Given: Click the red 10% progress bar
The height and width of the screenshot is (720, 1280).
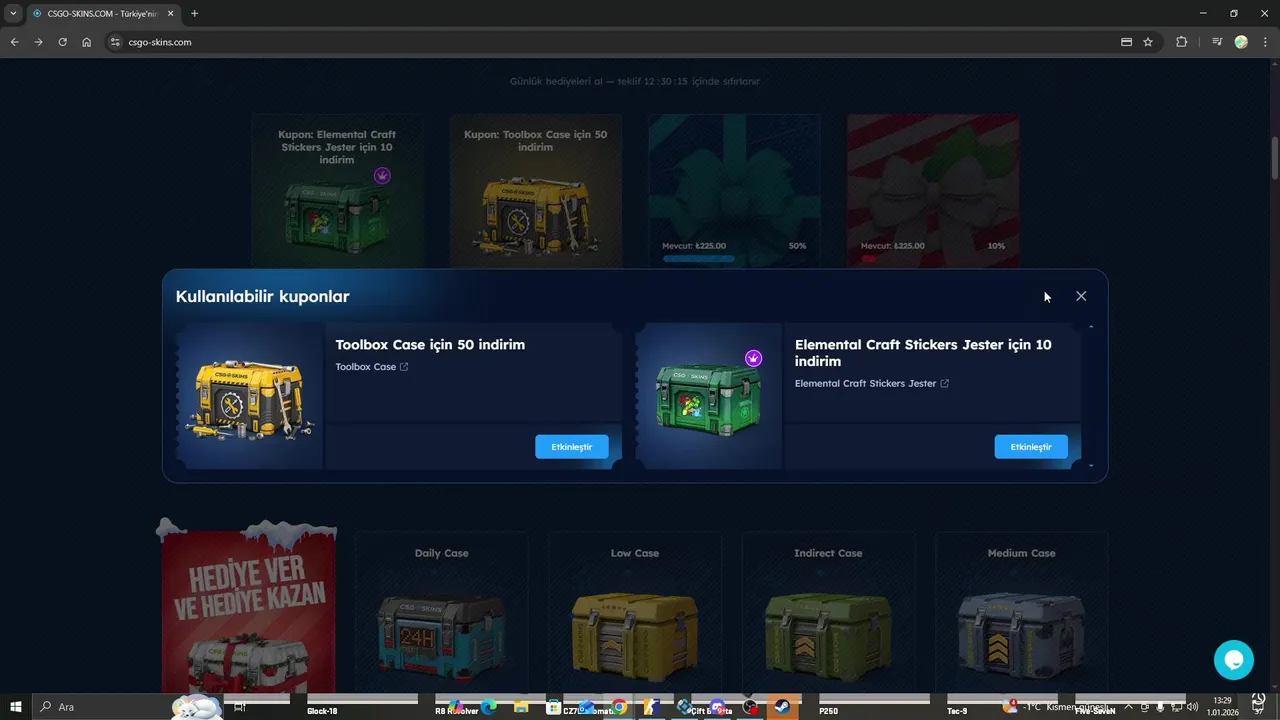Looking at the screenshot, I should pyautogui.click(x=868, y=259).
